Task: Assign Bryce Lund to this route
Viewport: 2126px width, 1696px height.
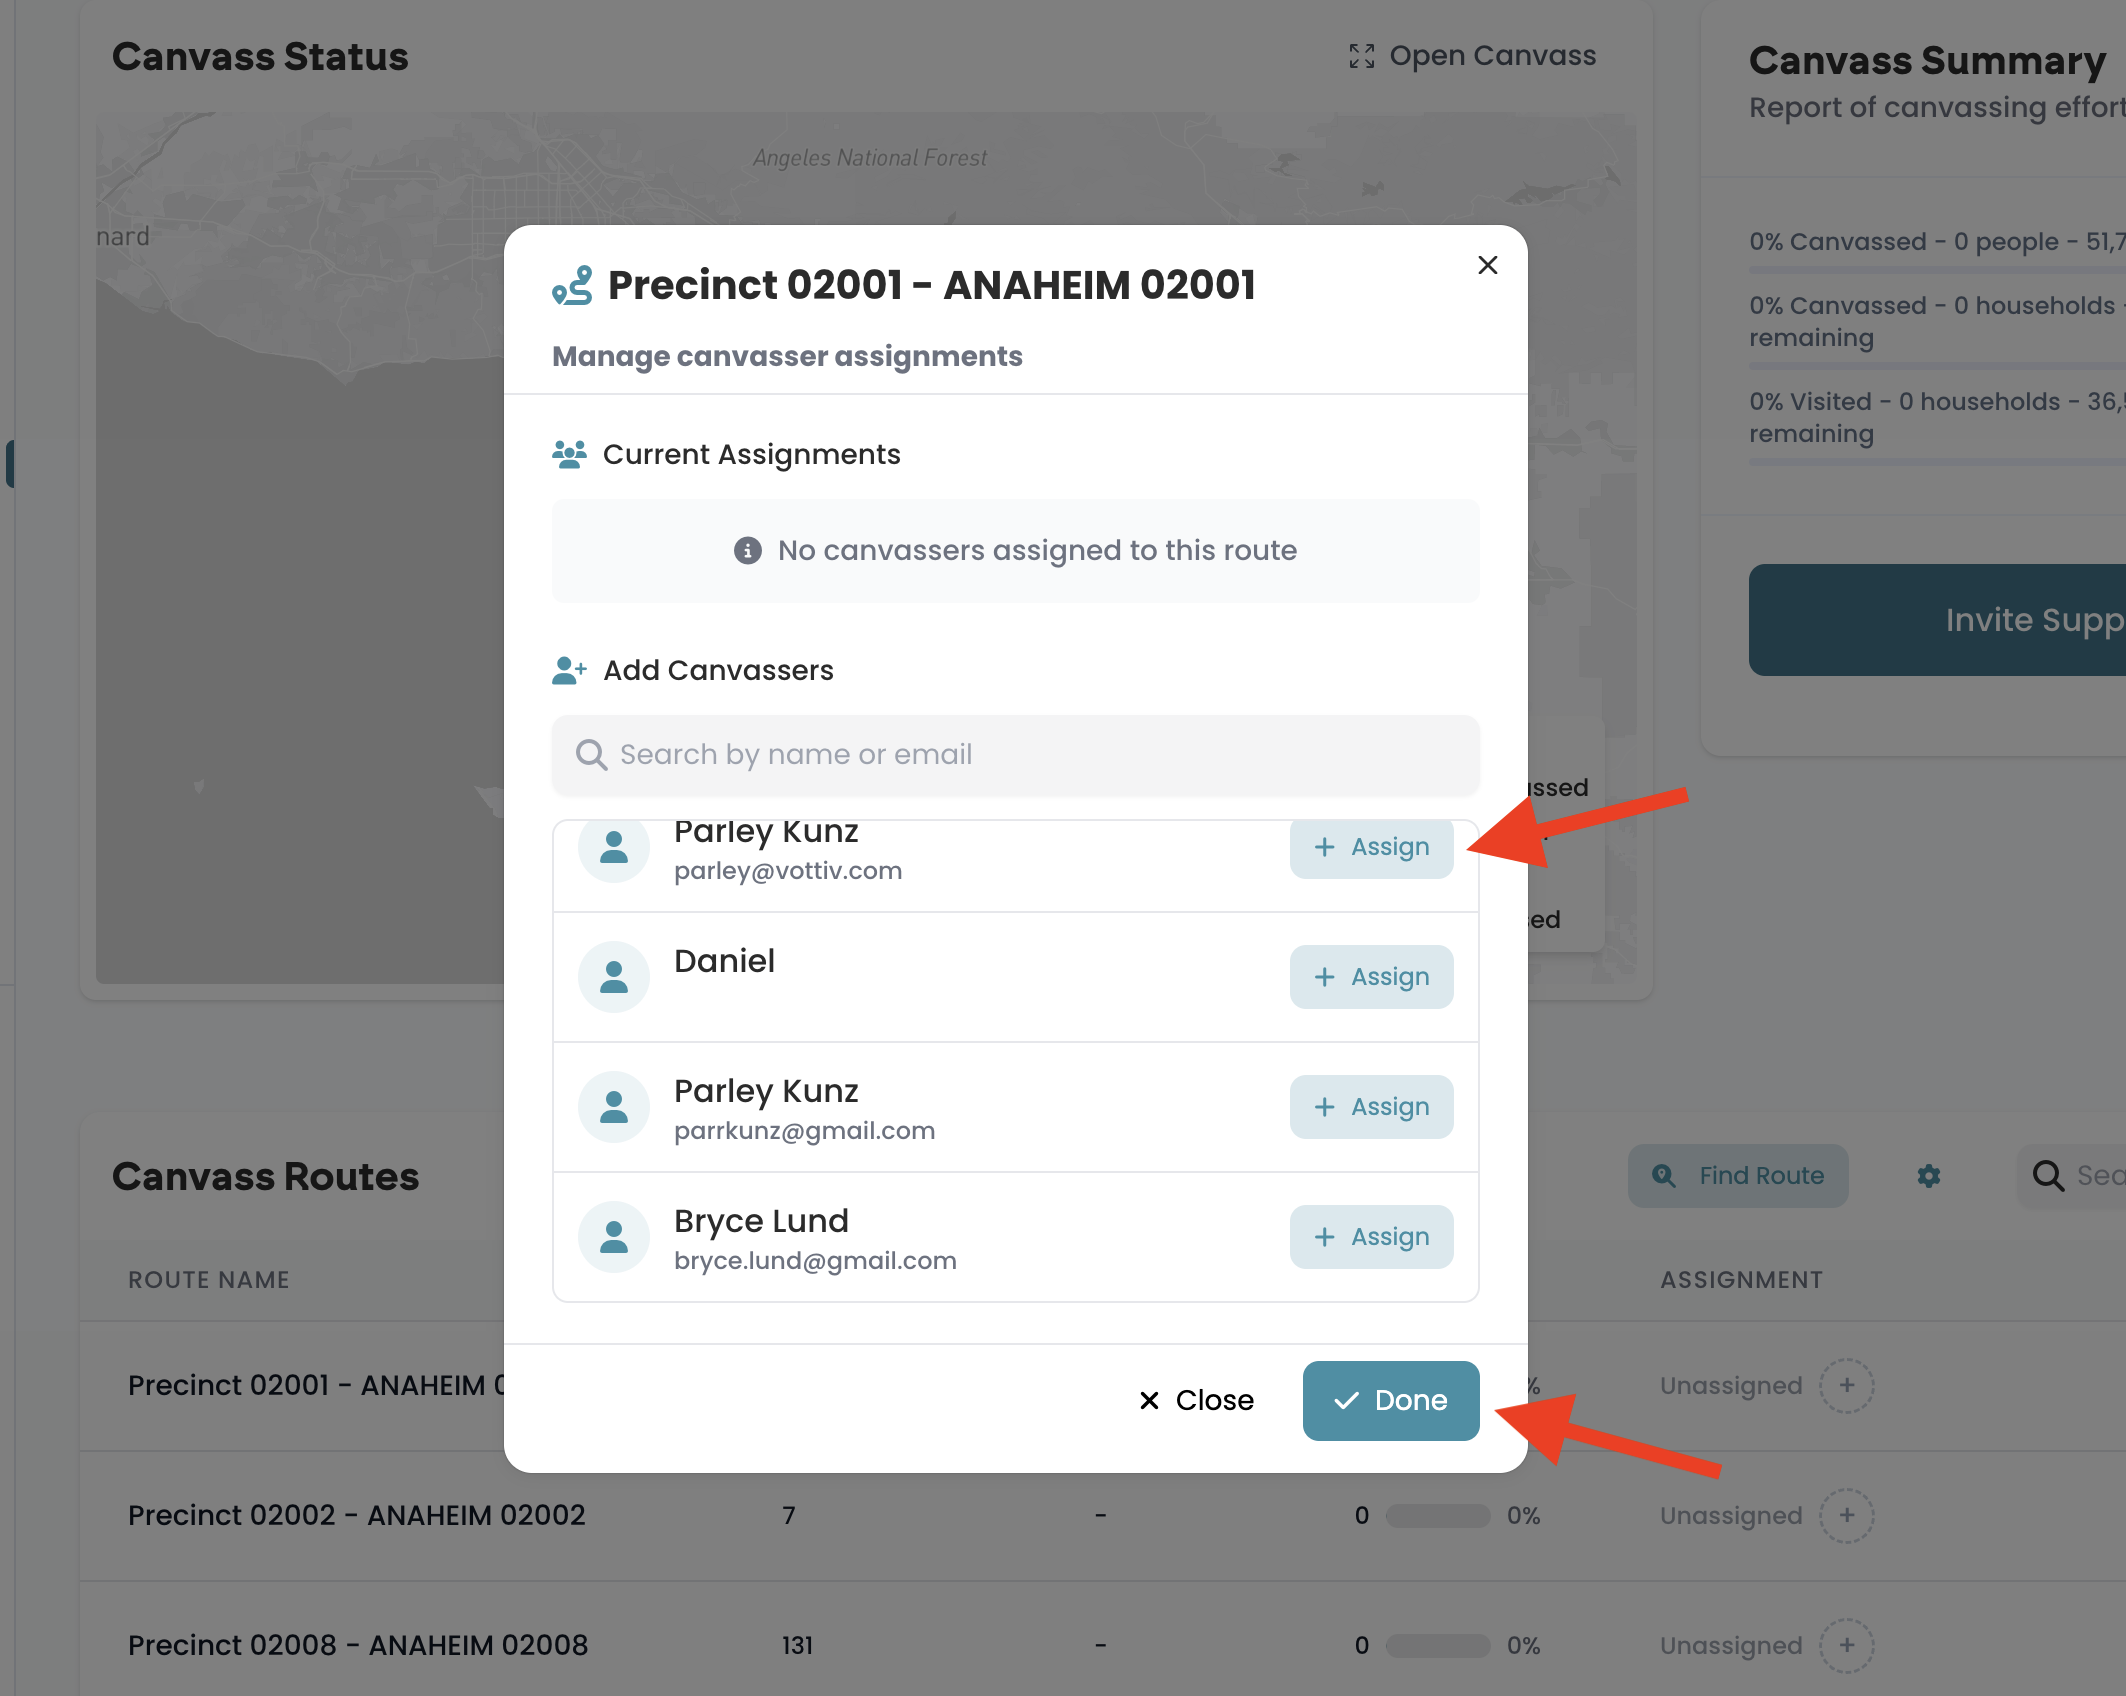Action: (1371, 1237)
